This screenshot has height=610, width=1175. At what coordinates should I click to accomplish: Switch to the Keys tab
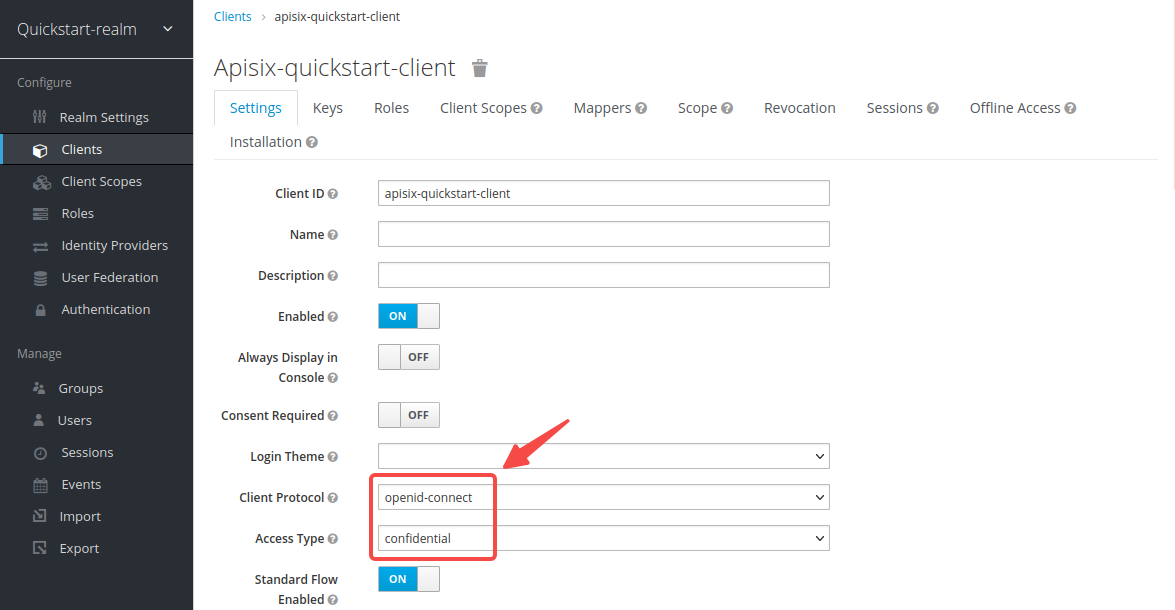[327, 108]
